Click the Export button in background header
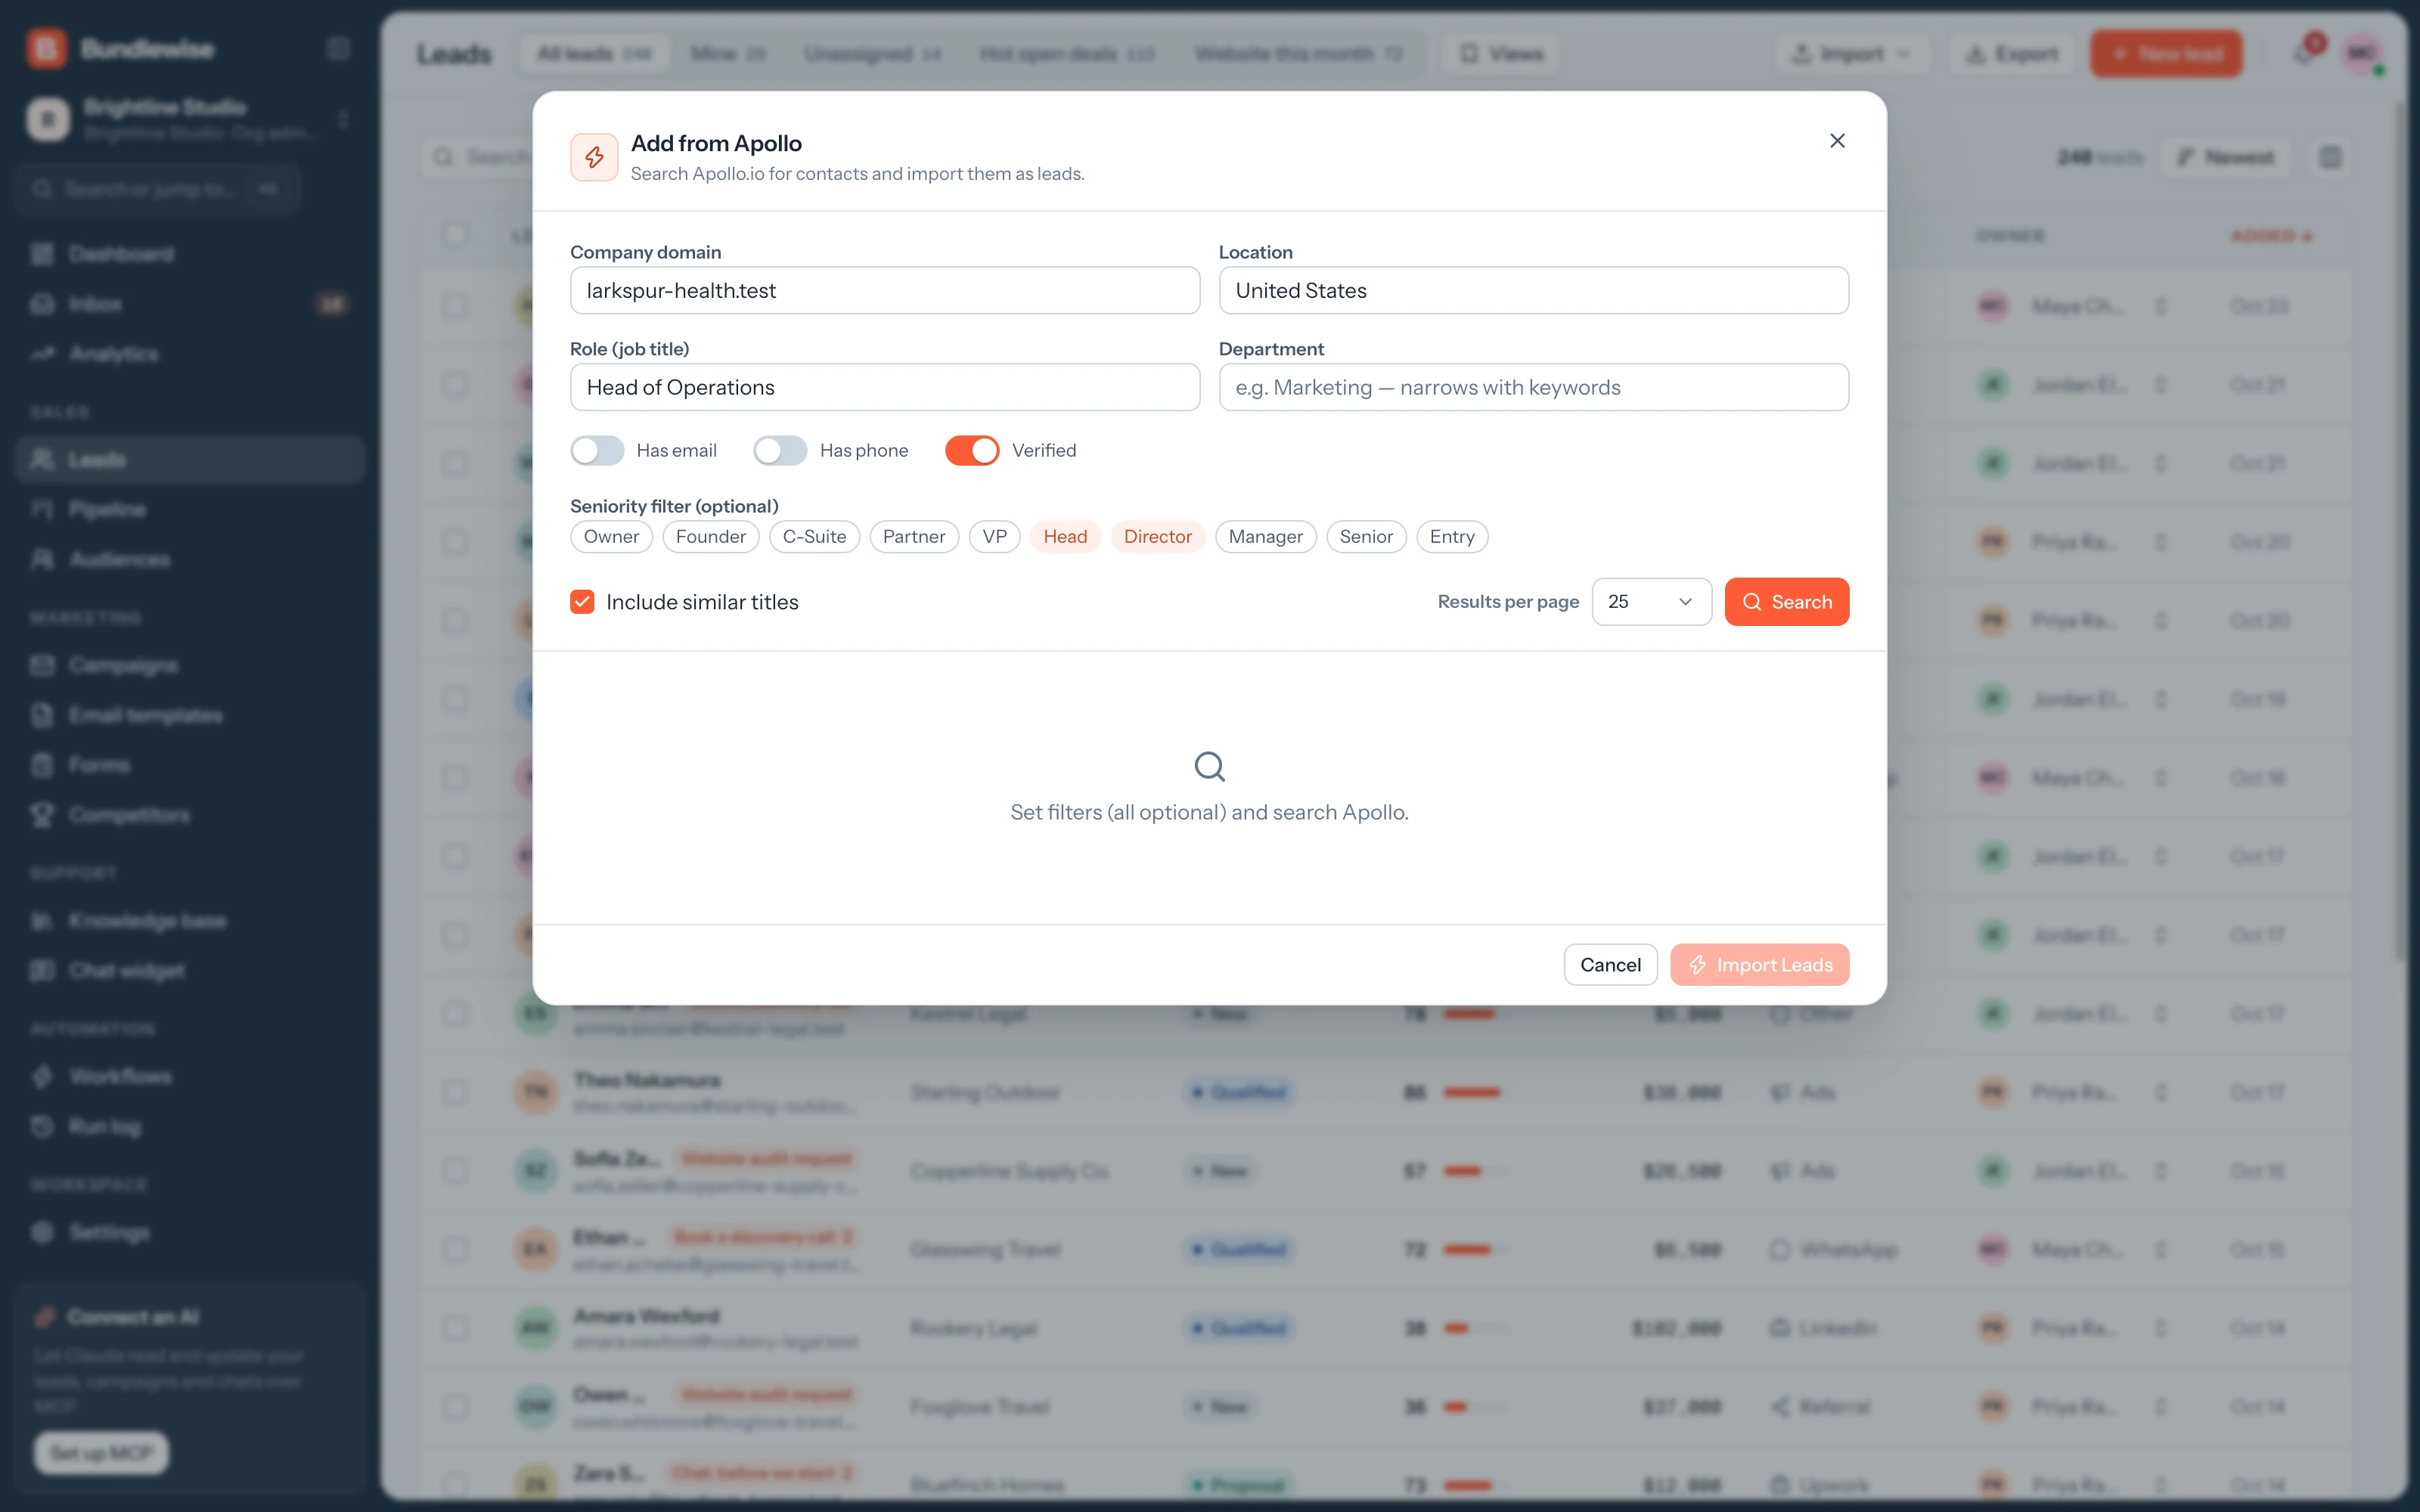Screen dimensions: 2420x1512 pos(2011,54)
